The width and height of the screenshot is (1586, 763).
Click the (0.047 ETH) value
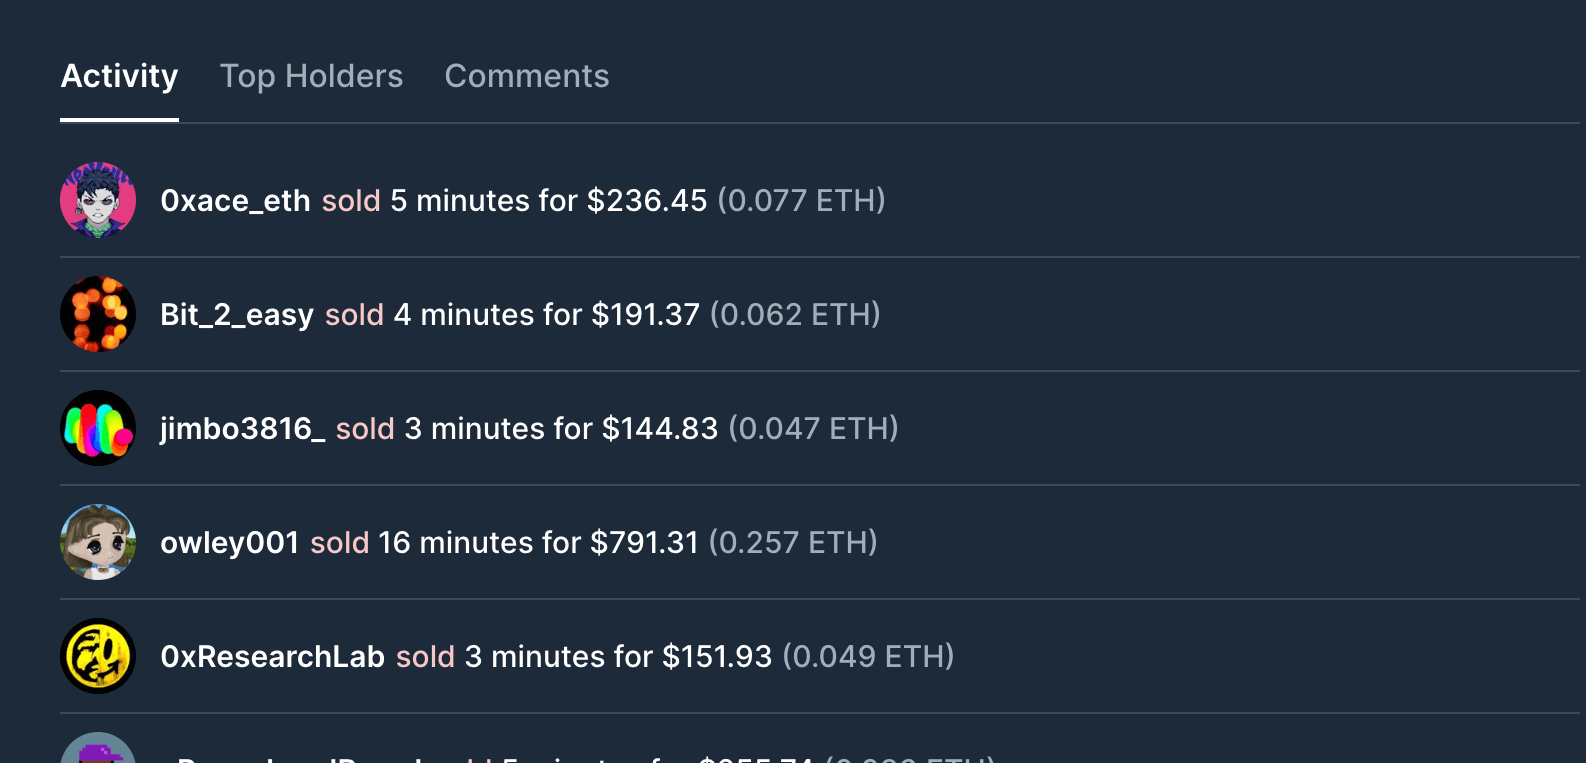pos(813,429)
